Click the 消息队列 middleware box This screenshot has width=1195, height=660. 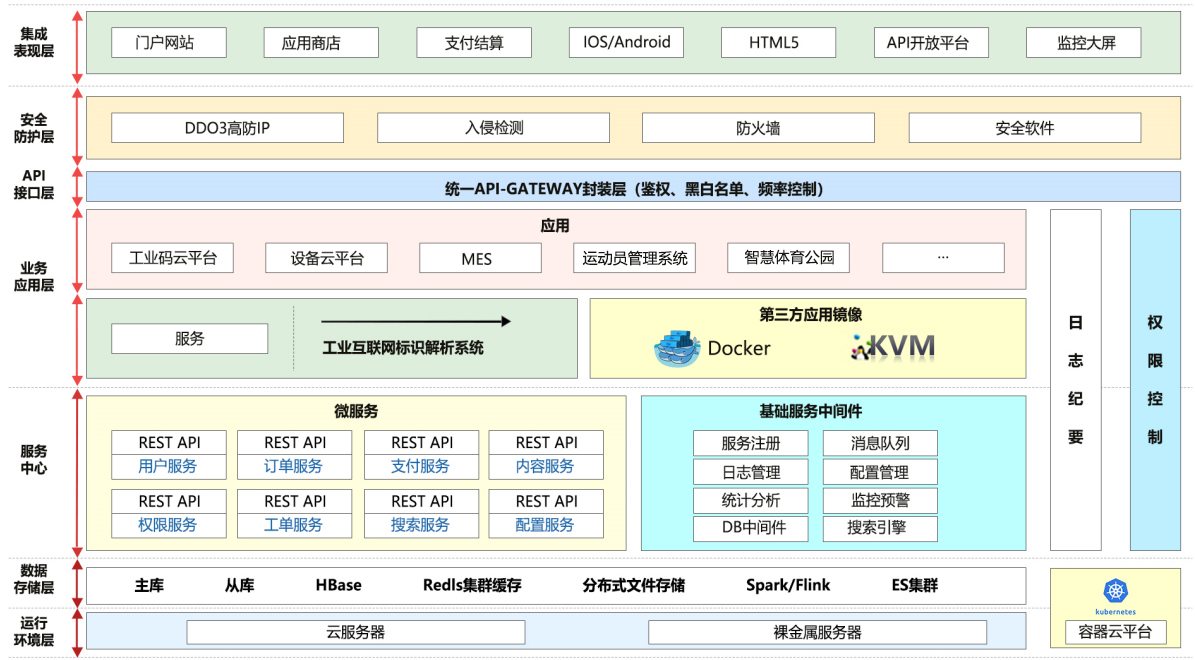880,444
